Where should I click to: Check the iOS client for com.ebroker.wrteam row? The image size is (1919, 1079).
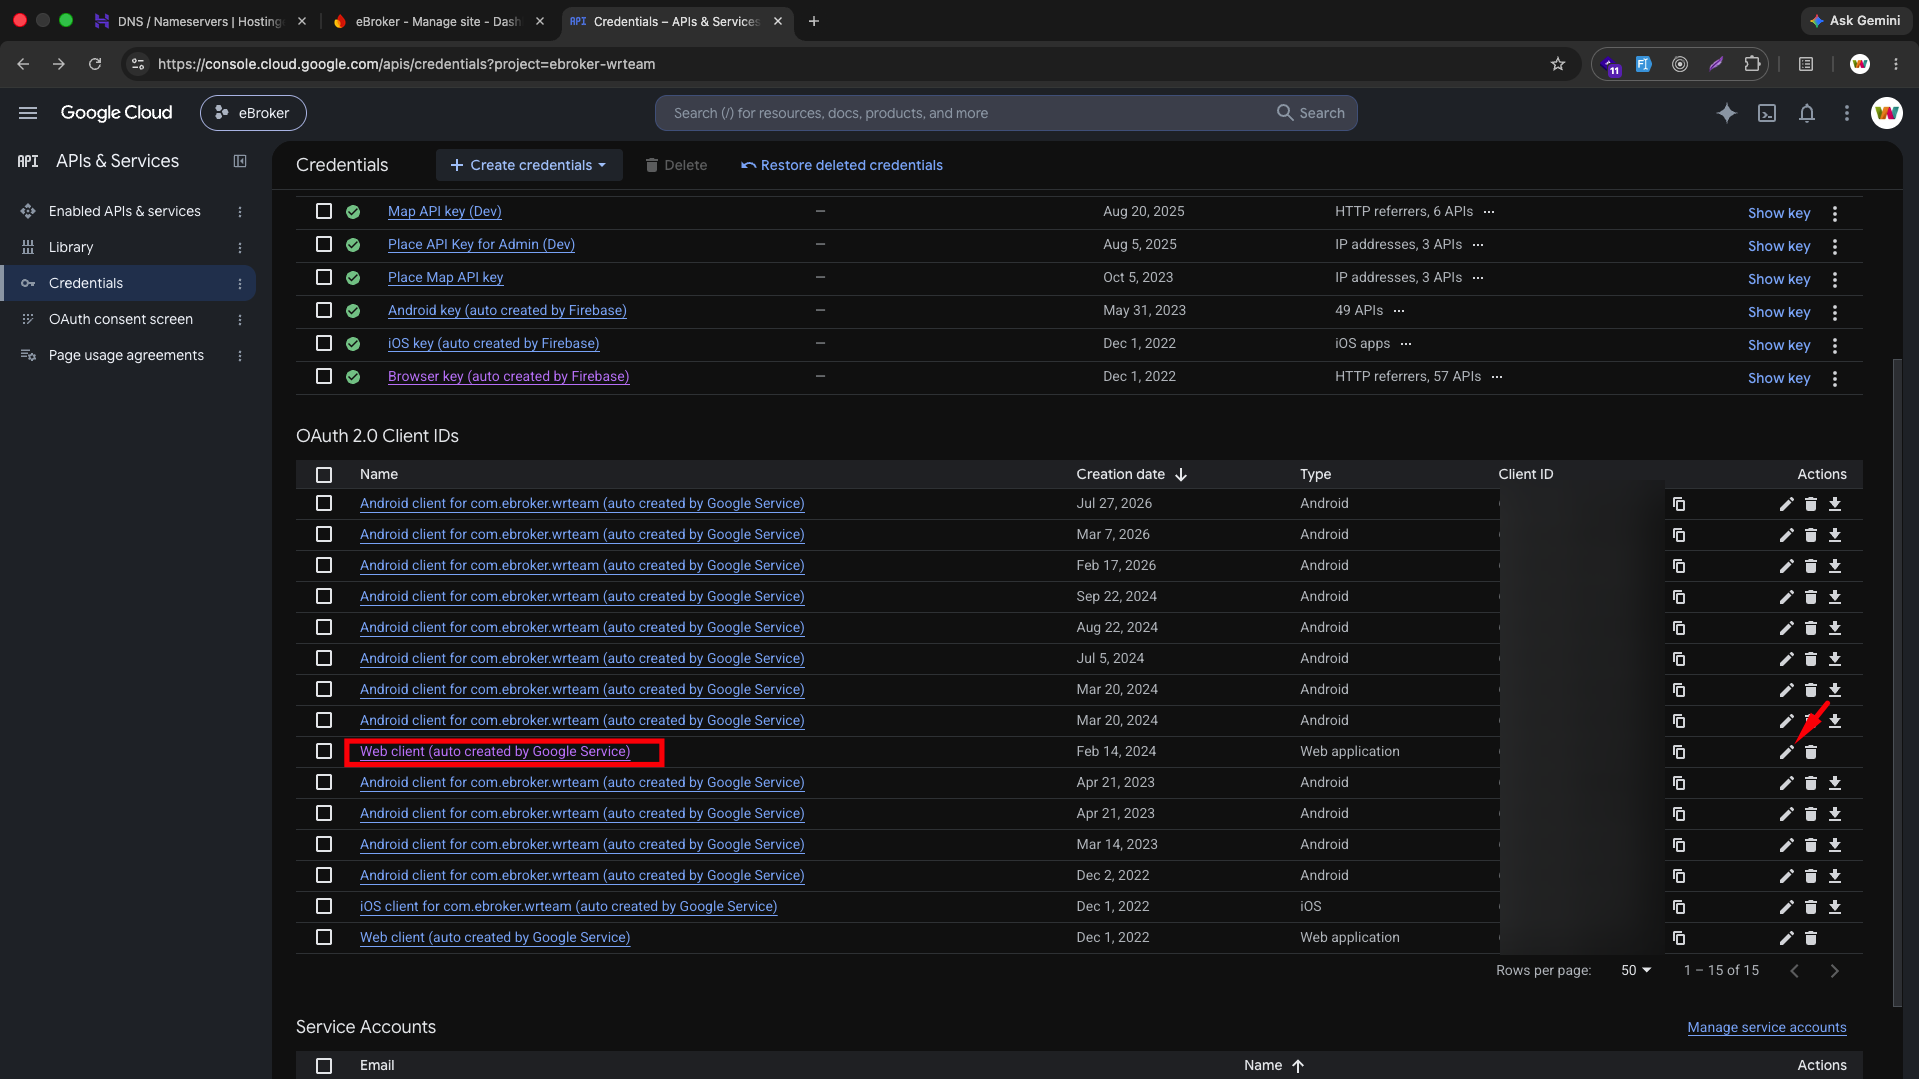pyautogui.click(x=324, y=906)
